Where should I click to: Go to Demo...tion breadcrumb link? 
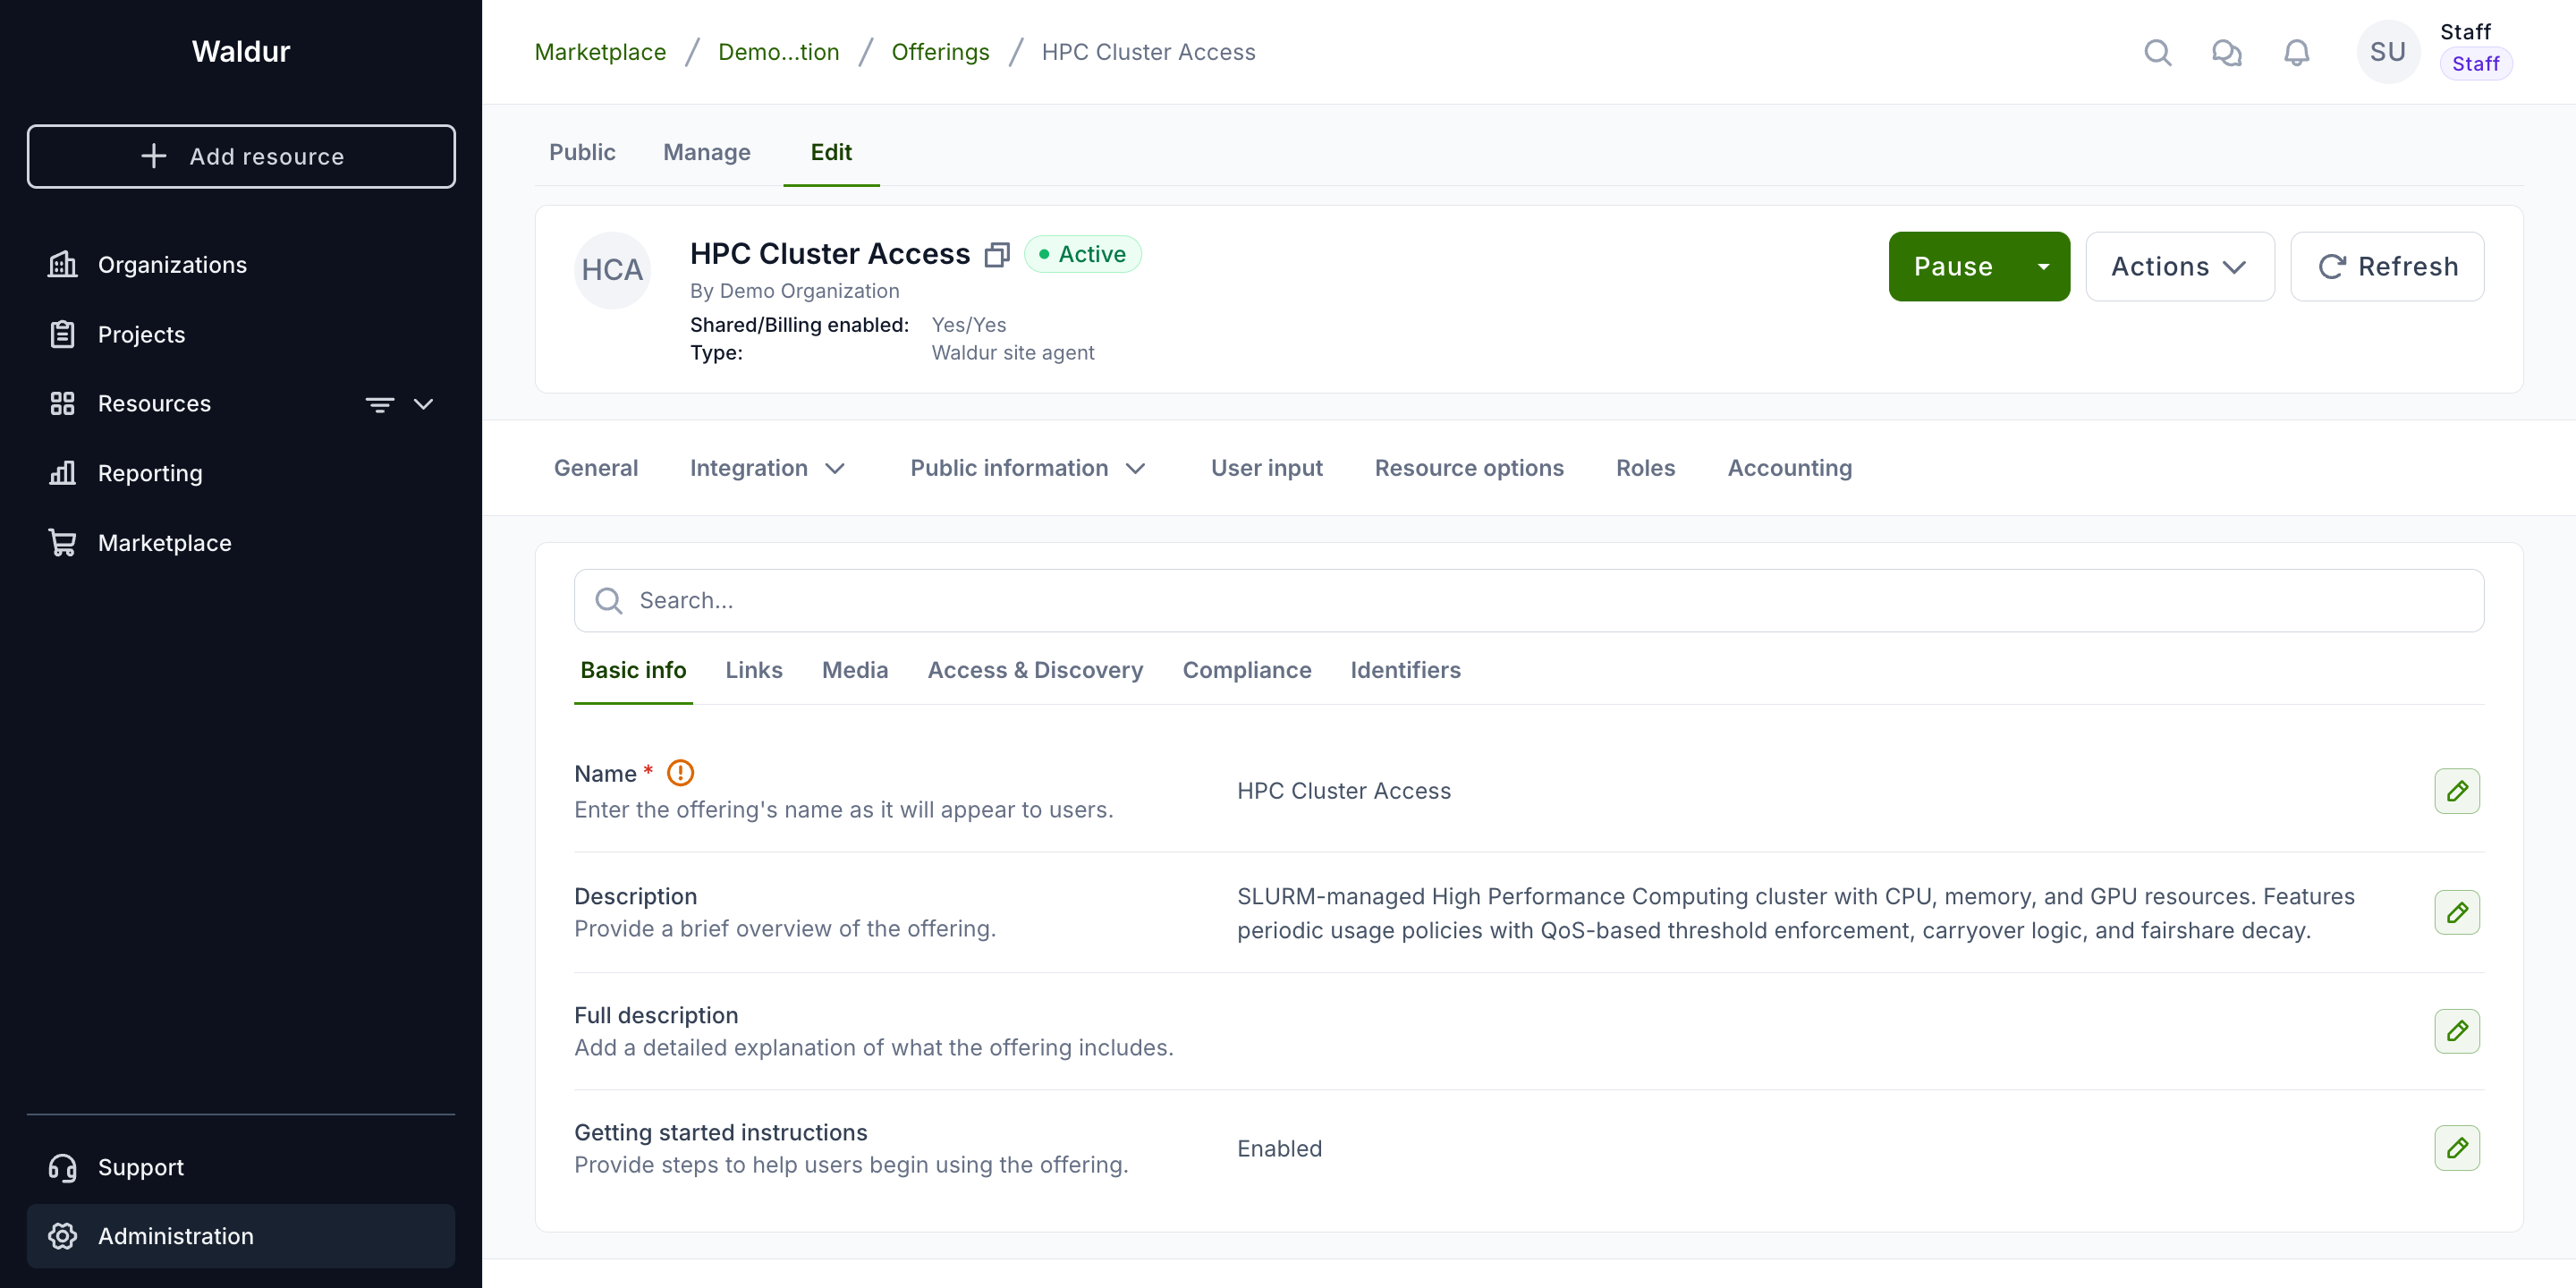click(x=779, y=52)
